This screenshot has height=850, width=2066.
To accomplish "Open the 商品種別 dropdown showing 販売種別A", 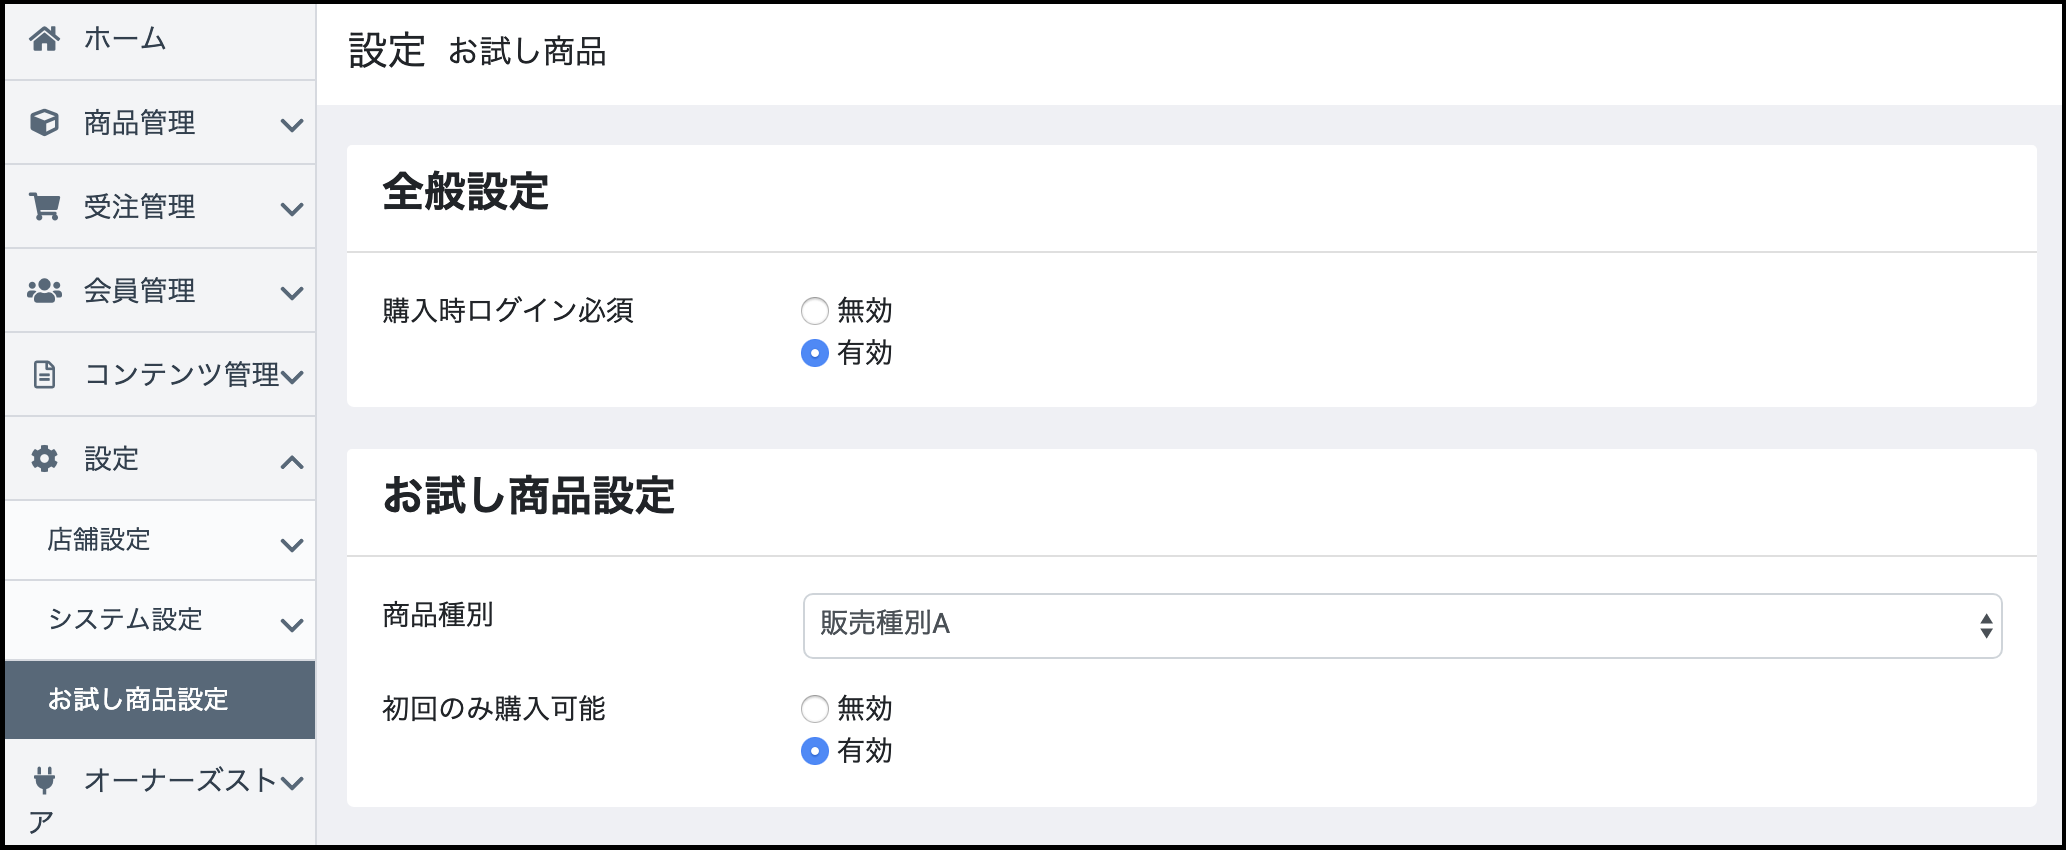I will [x=1402, y=626].
